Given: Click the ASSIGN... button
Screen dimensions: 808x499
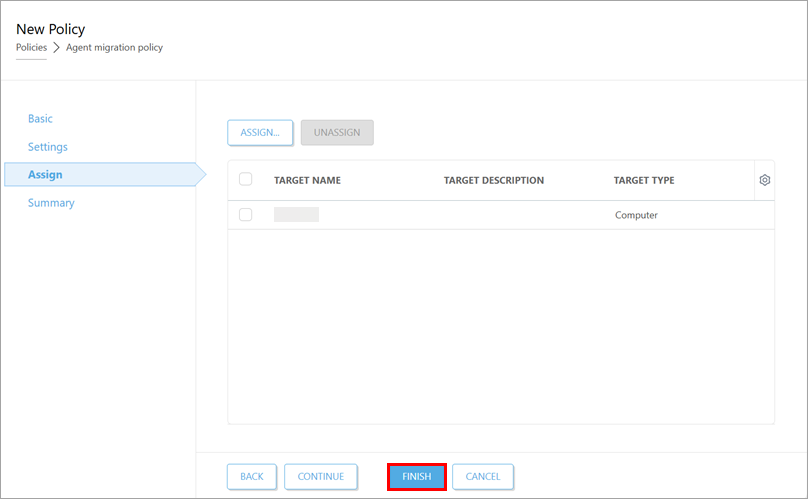Looking at the screenshot, I should [260, 133].
